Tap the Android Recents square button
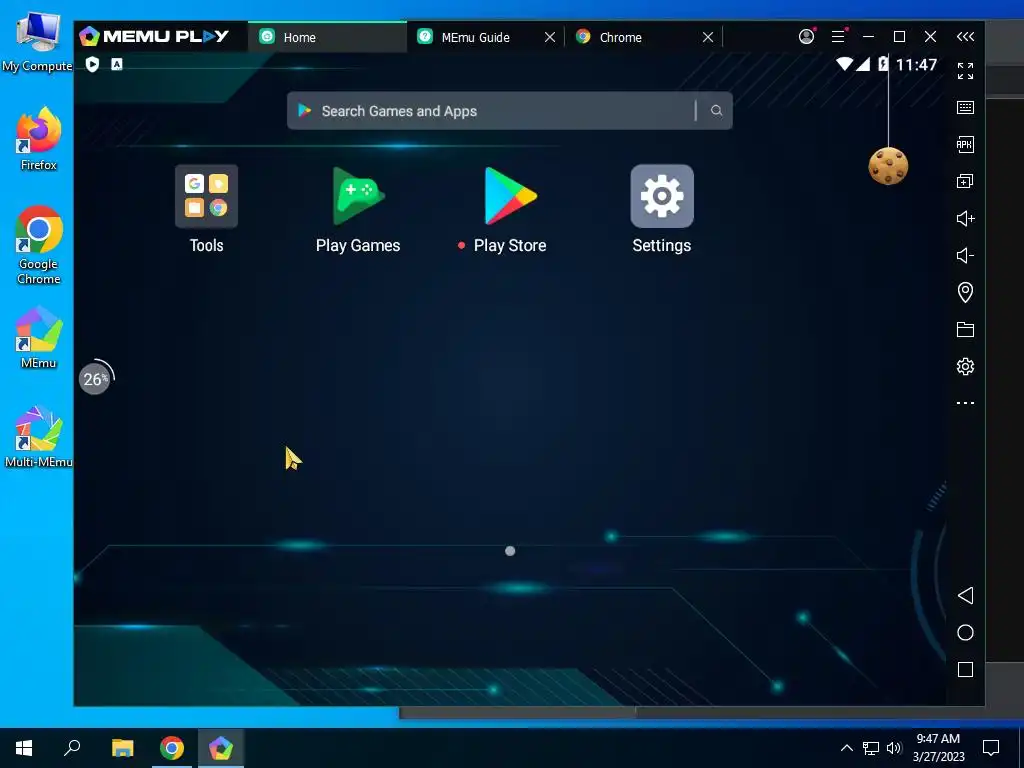The height and width of the screenshot is (768, 1024). [965, 669]
